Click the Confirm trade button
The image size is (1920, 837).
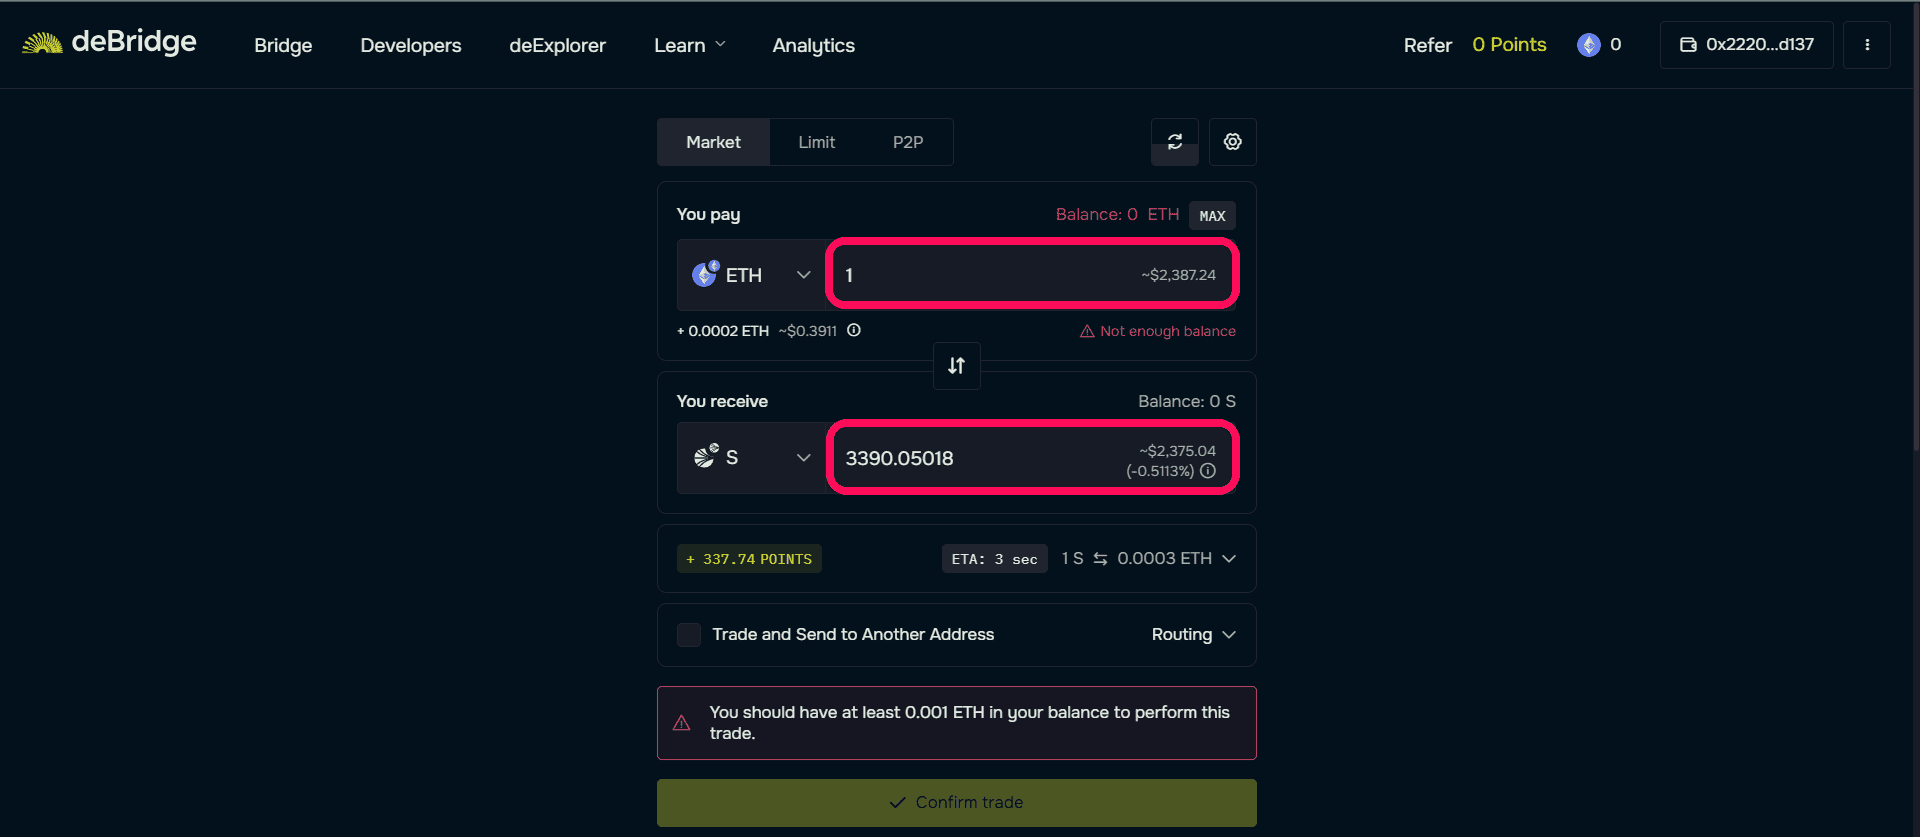click(957, 803)
